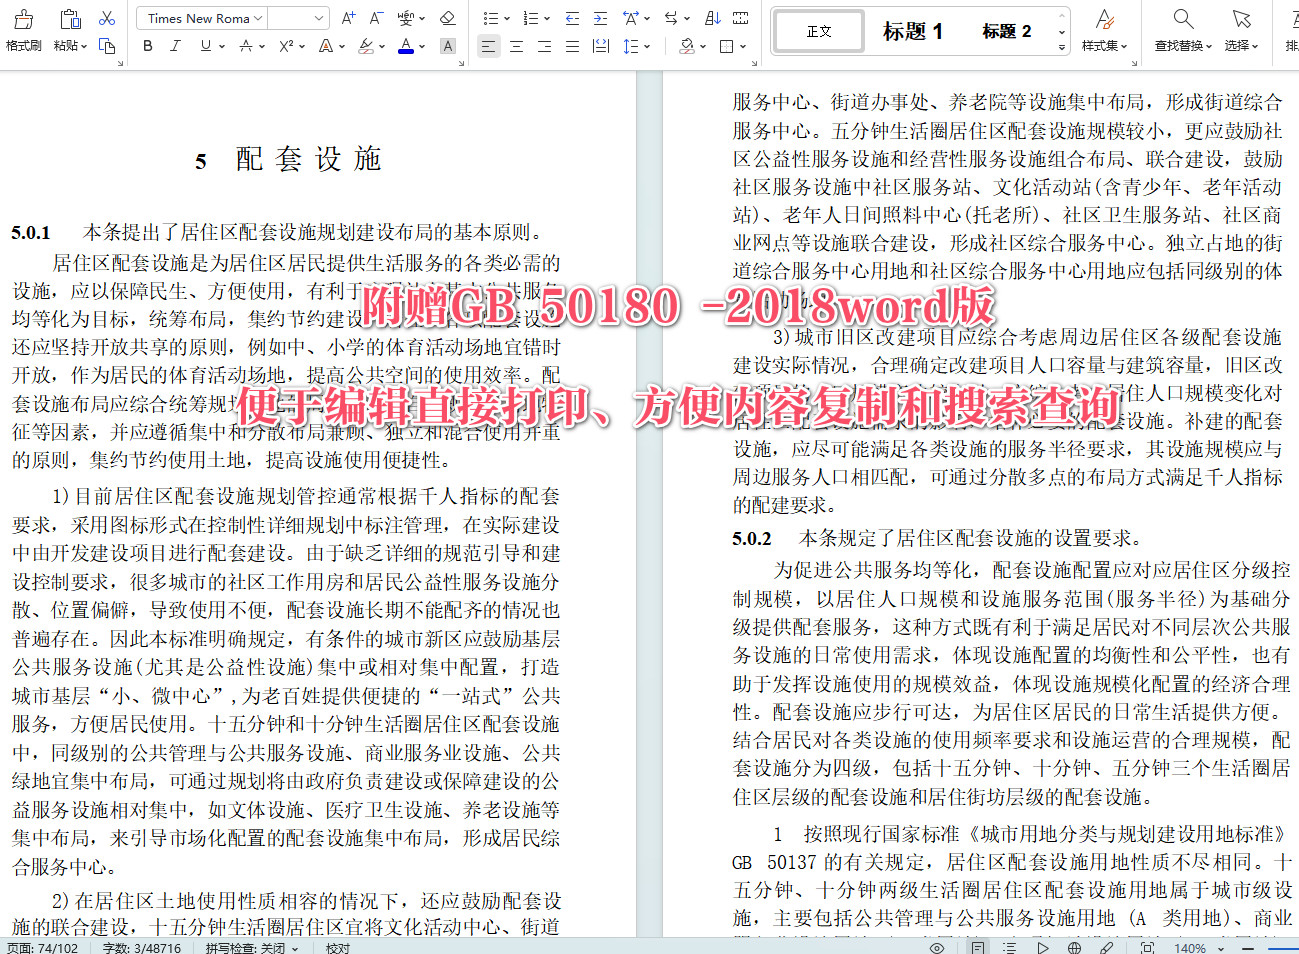Click the zoom out minus button
The width and height of the screenshot is (1299, 954).
(1249, 947)
